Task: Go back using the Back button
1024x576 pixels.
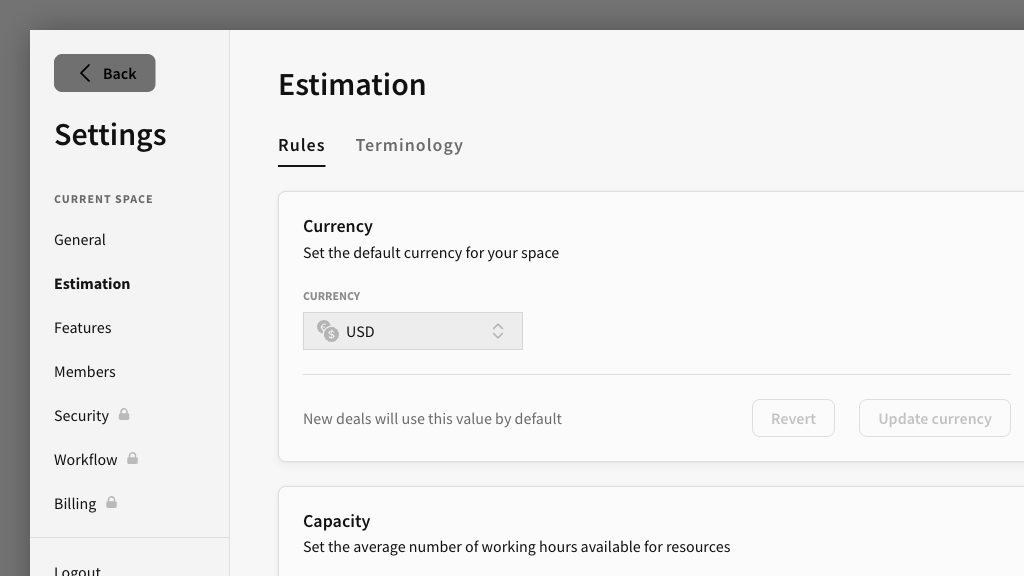Action: (105, 73)
